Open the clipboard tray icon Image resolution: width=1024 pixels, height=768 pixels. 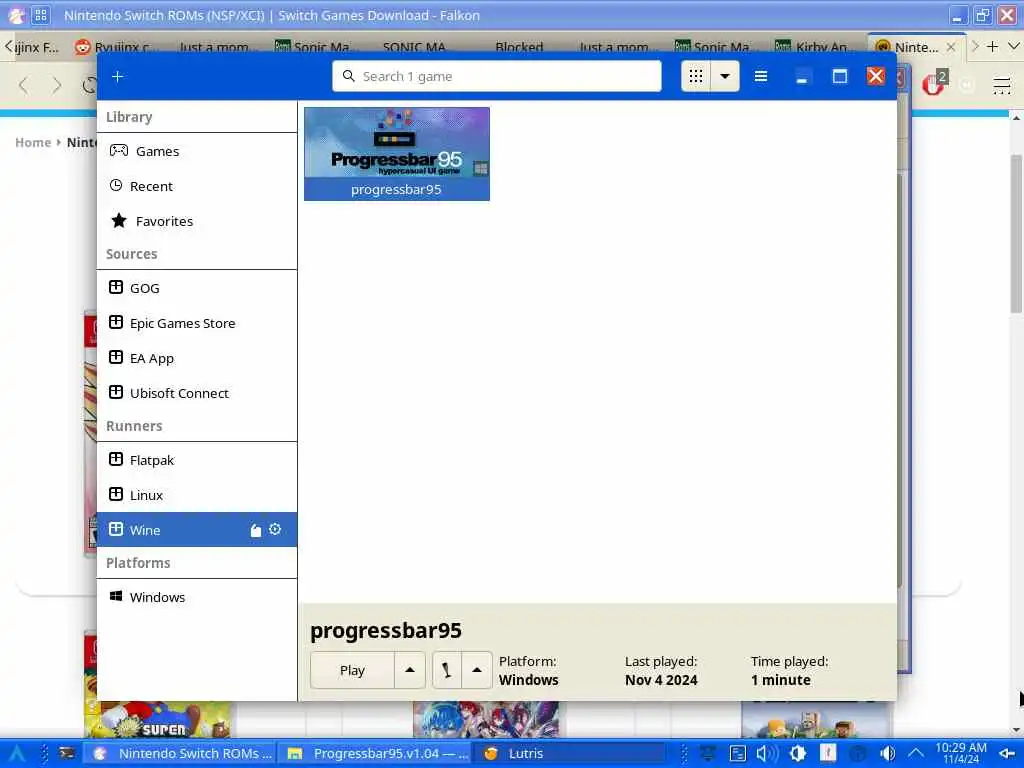738,754
